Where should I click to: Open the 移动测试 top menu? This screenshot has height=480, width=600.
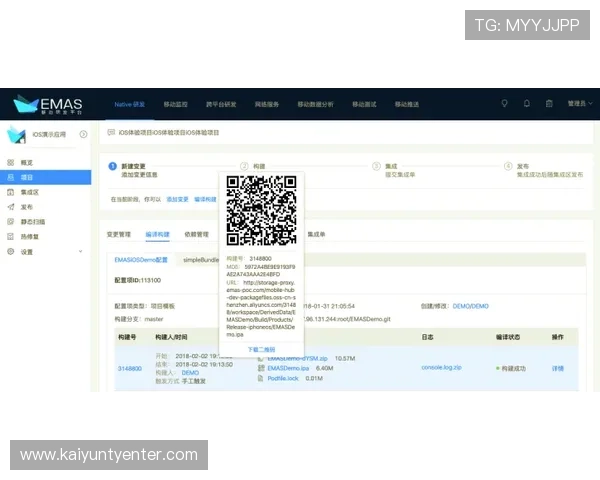point(364,104)
